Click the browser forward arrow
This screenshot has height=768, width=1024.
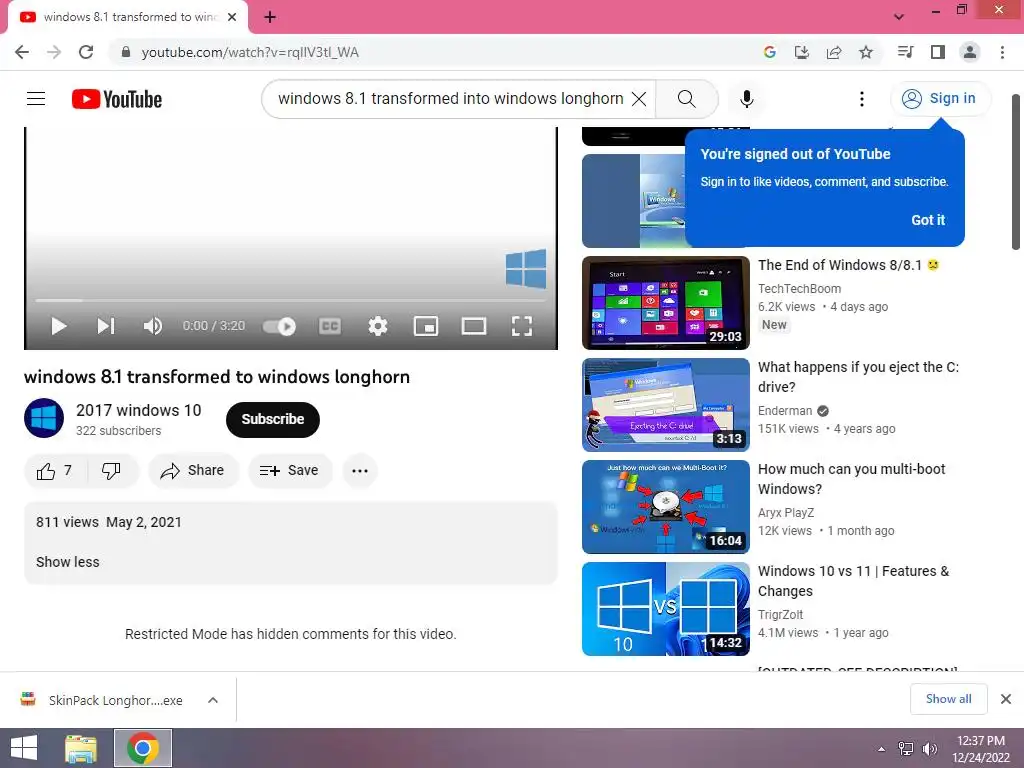click(x=54, y=52)
